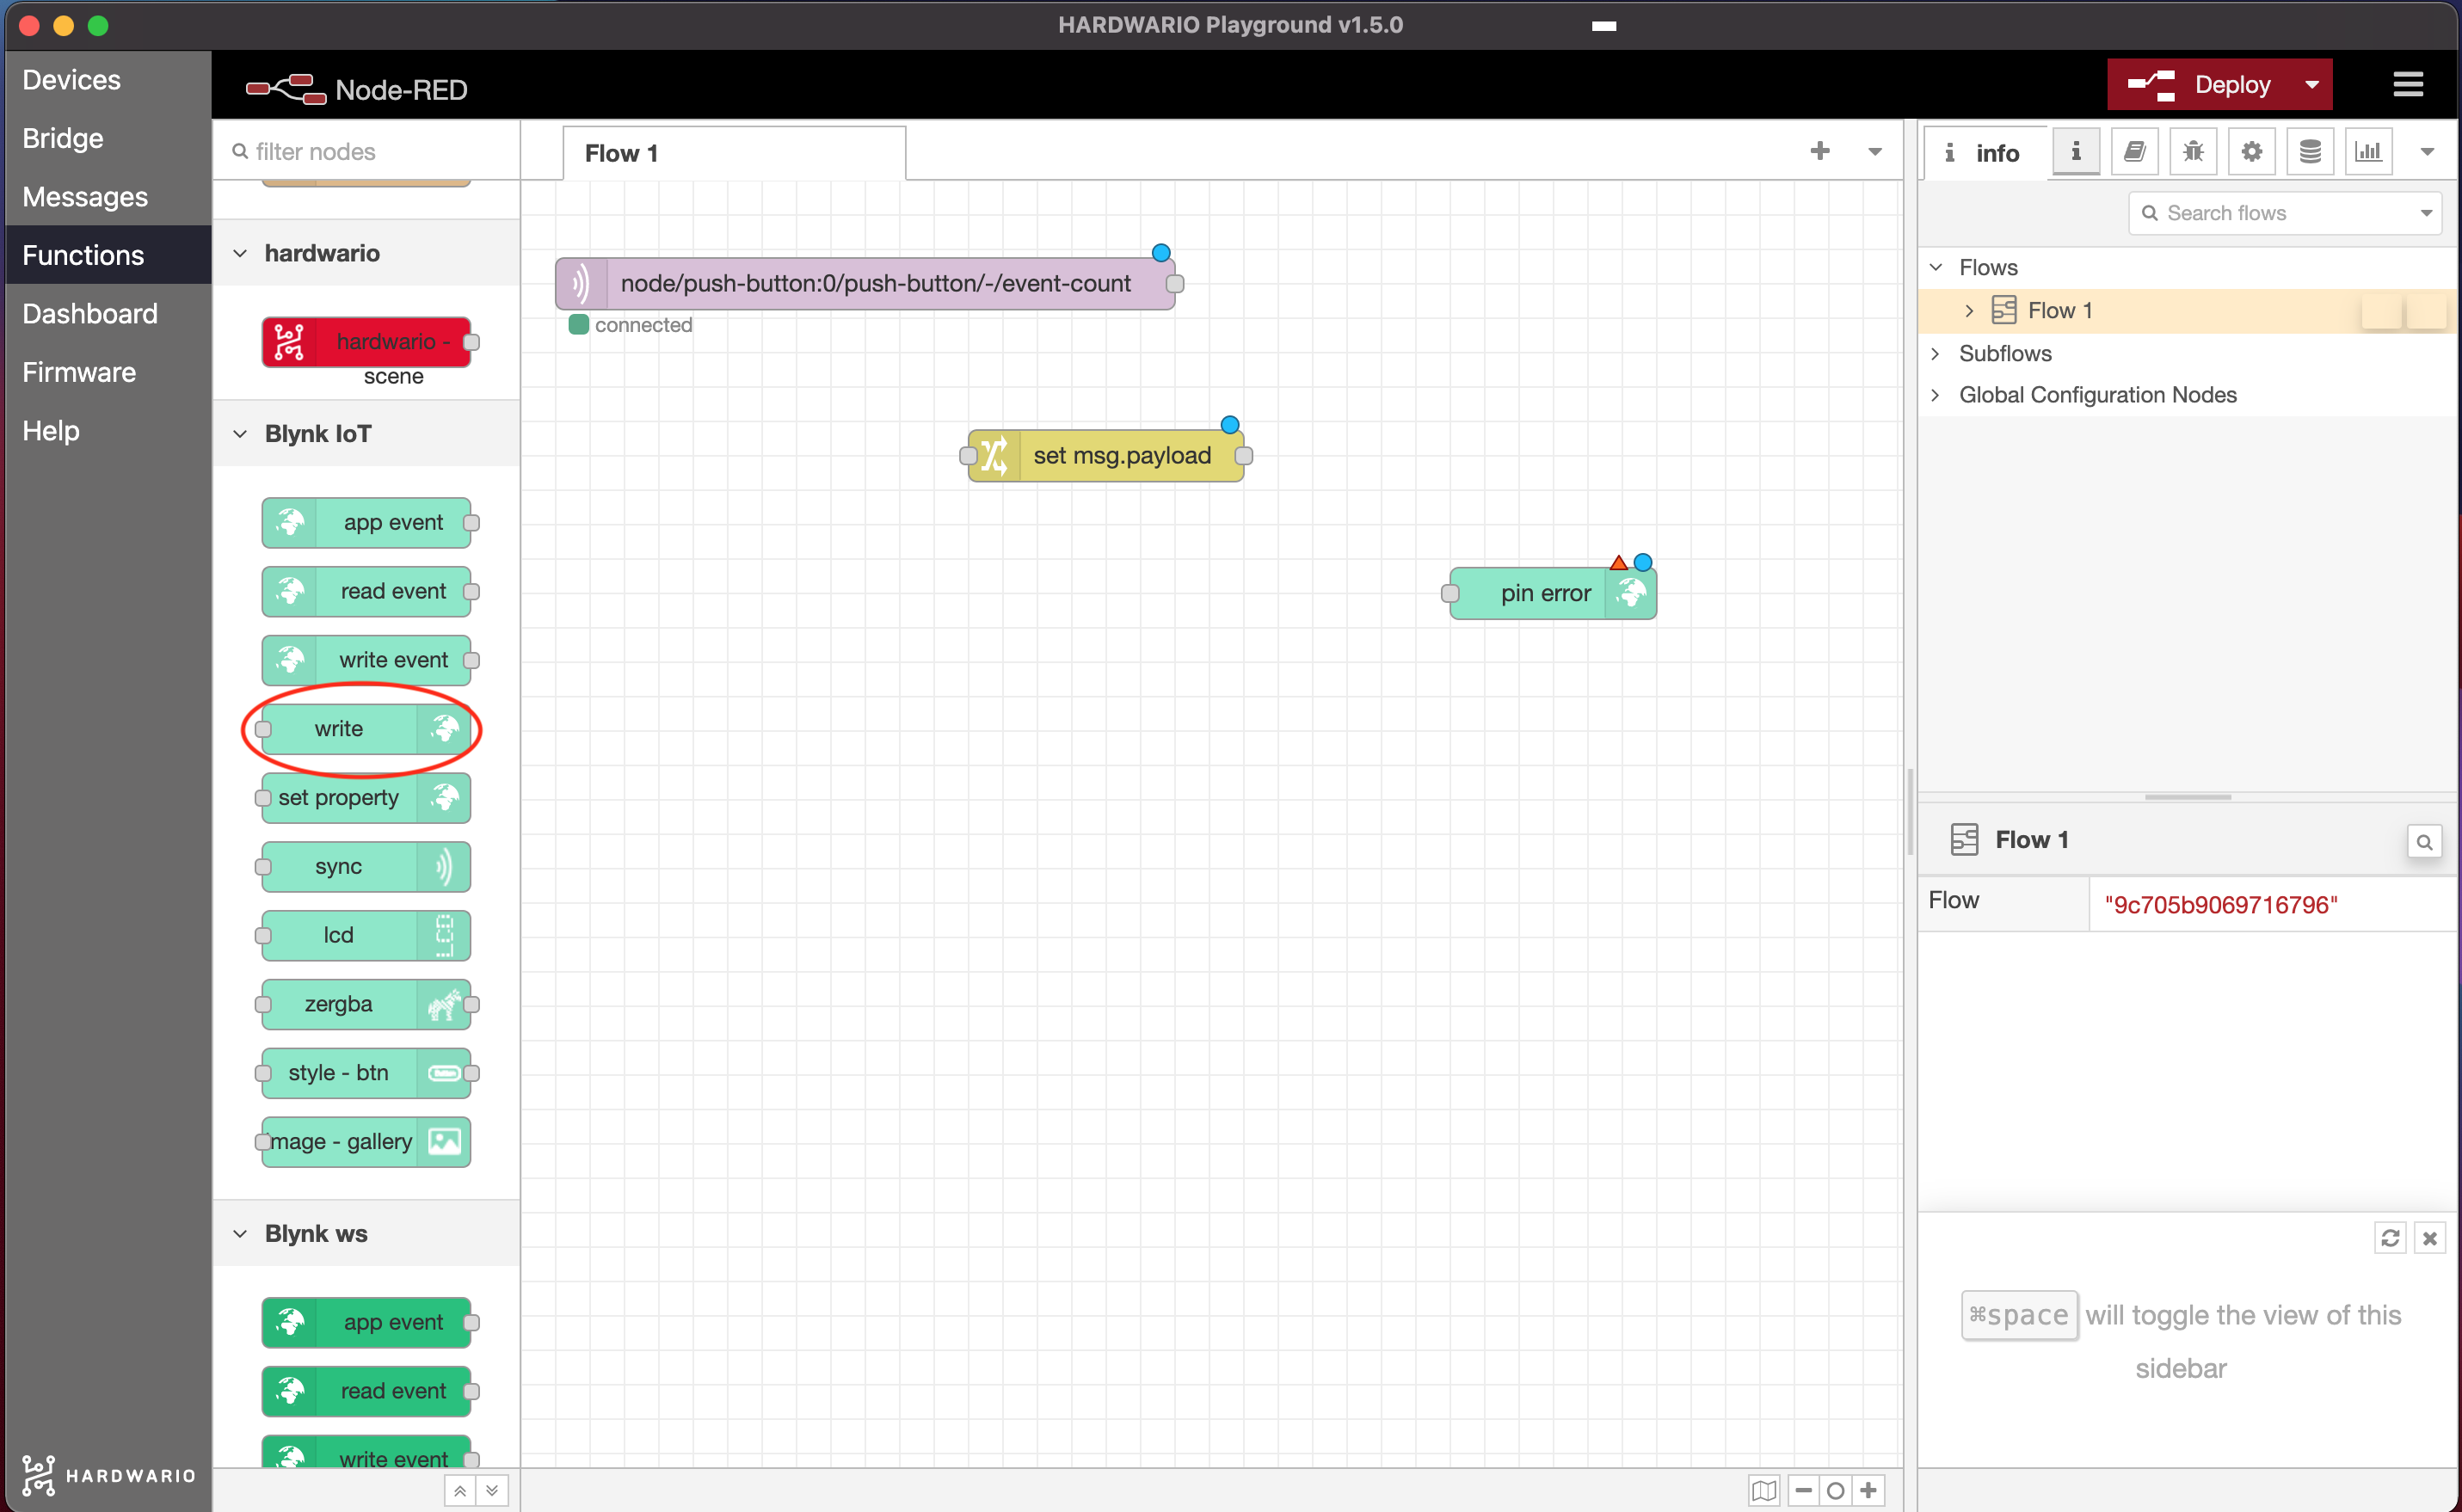
Task: Open the information sidebar icon
Action: click(x=2076, y=152)
